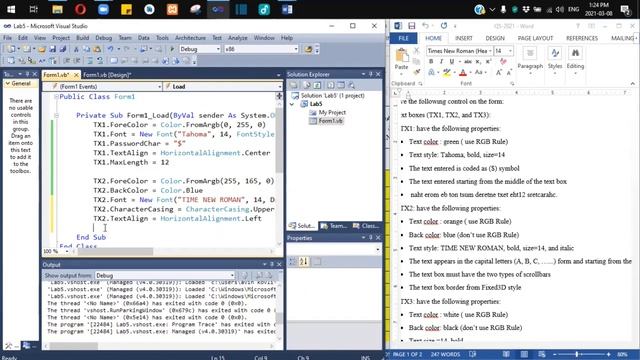Image resolution: width=640 pixels, height=360 pixels.
Task: Click the yellow text highlight color in Word
Action: pos(447,73)
